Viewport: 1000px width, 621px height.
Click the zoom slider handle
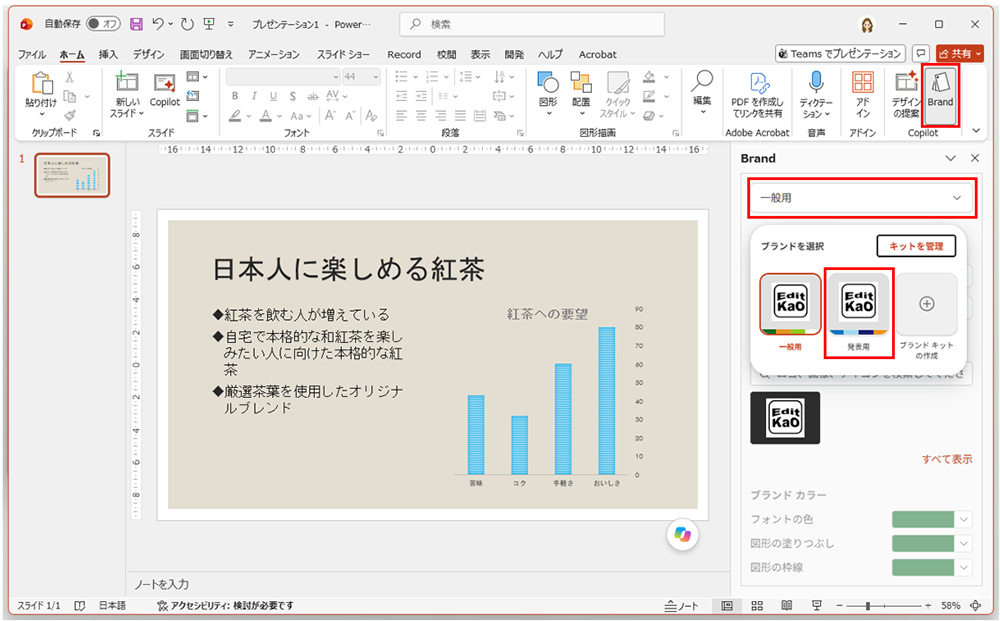tap(867, 606)
